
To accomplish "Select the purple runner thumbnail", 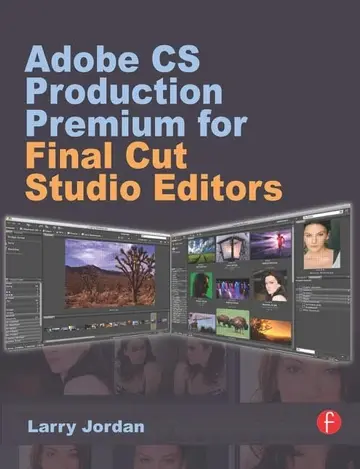I will (x=271, y=244).
